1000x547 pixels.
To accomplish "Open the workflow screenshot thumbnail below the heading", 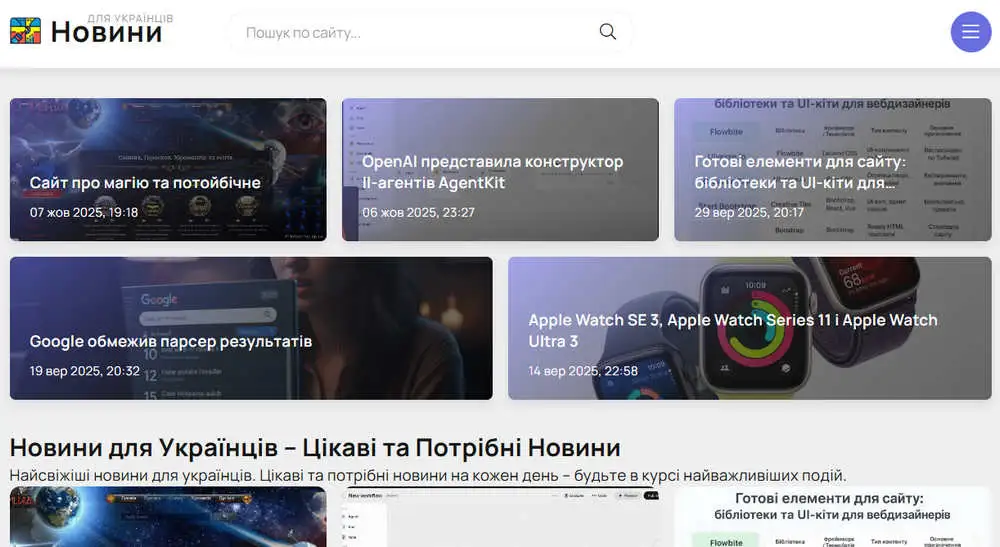I will pos(500,517).
